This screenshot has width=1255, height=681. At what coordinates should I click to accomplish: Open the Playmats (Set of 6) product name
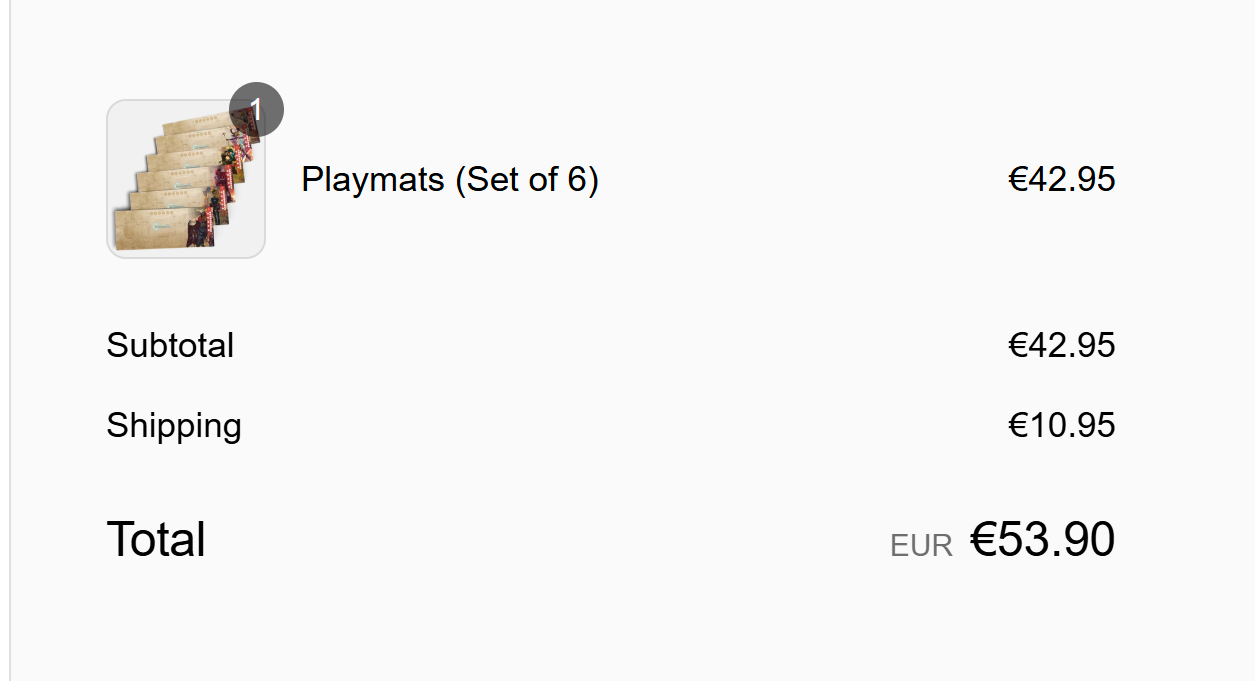pos(449,180)
